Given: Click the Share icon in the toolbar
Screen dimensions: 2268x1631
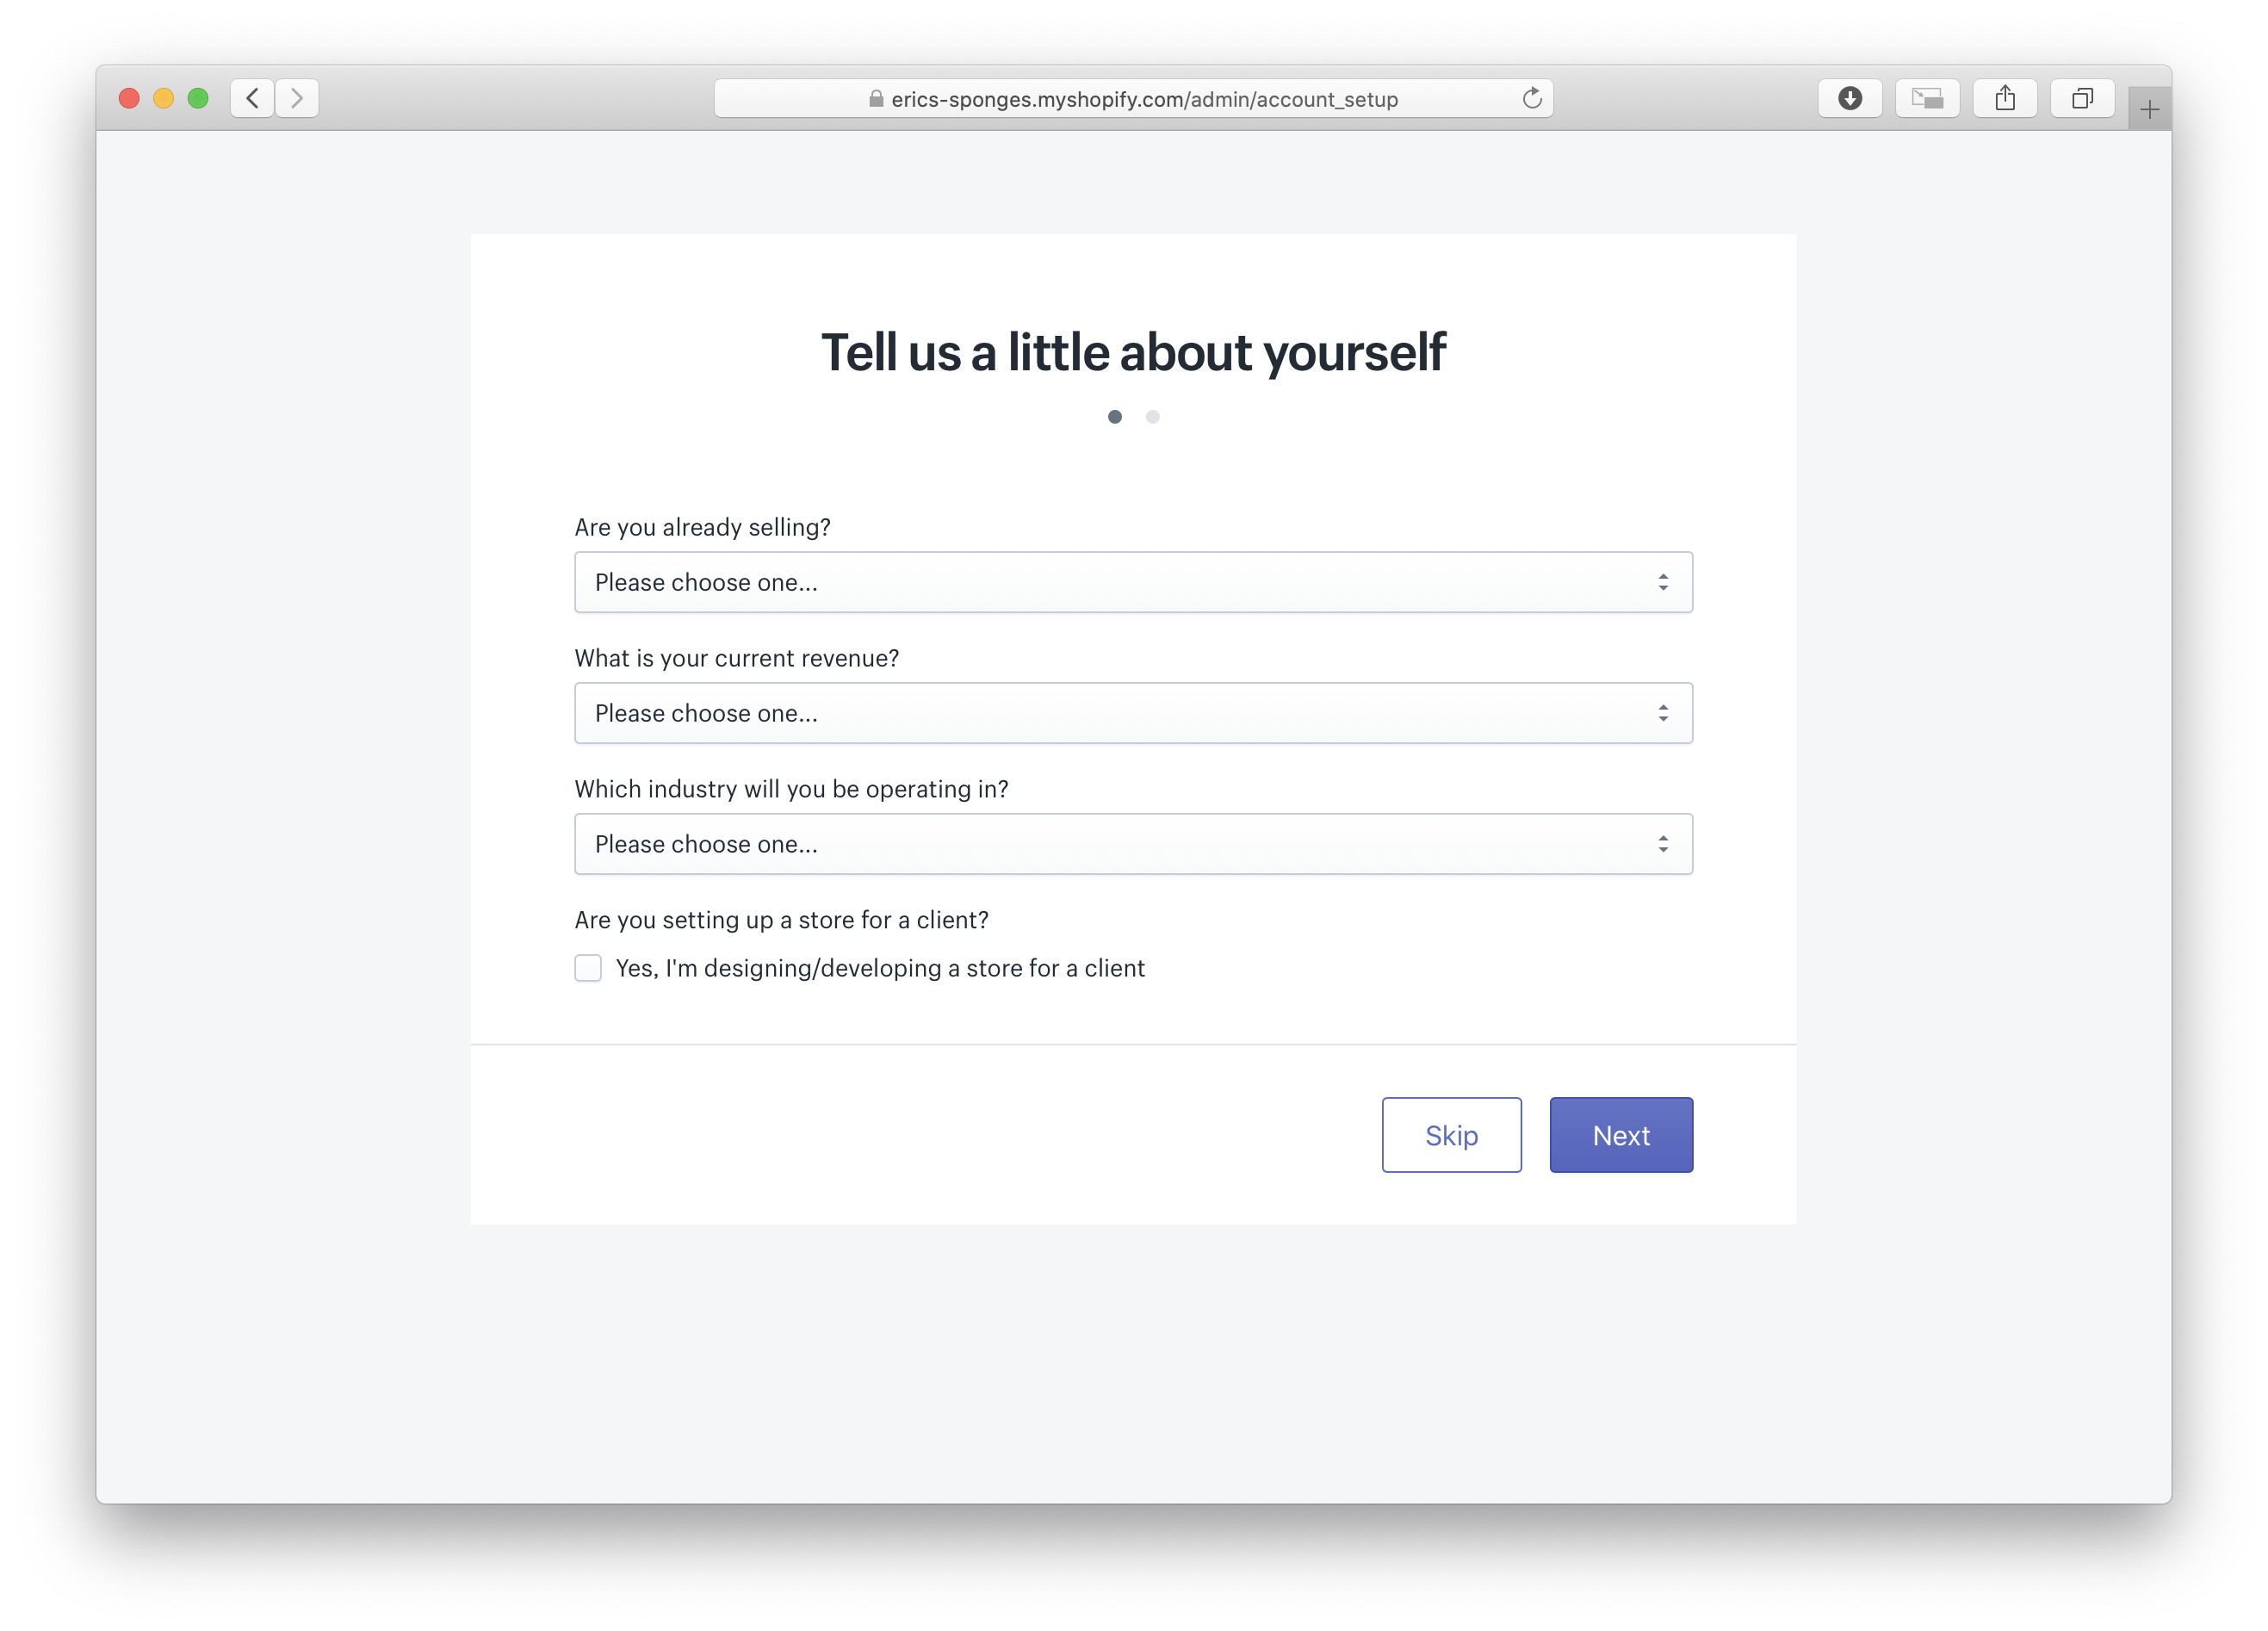Looking at the screenshot, I should pos(2004,98).
